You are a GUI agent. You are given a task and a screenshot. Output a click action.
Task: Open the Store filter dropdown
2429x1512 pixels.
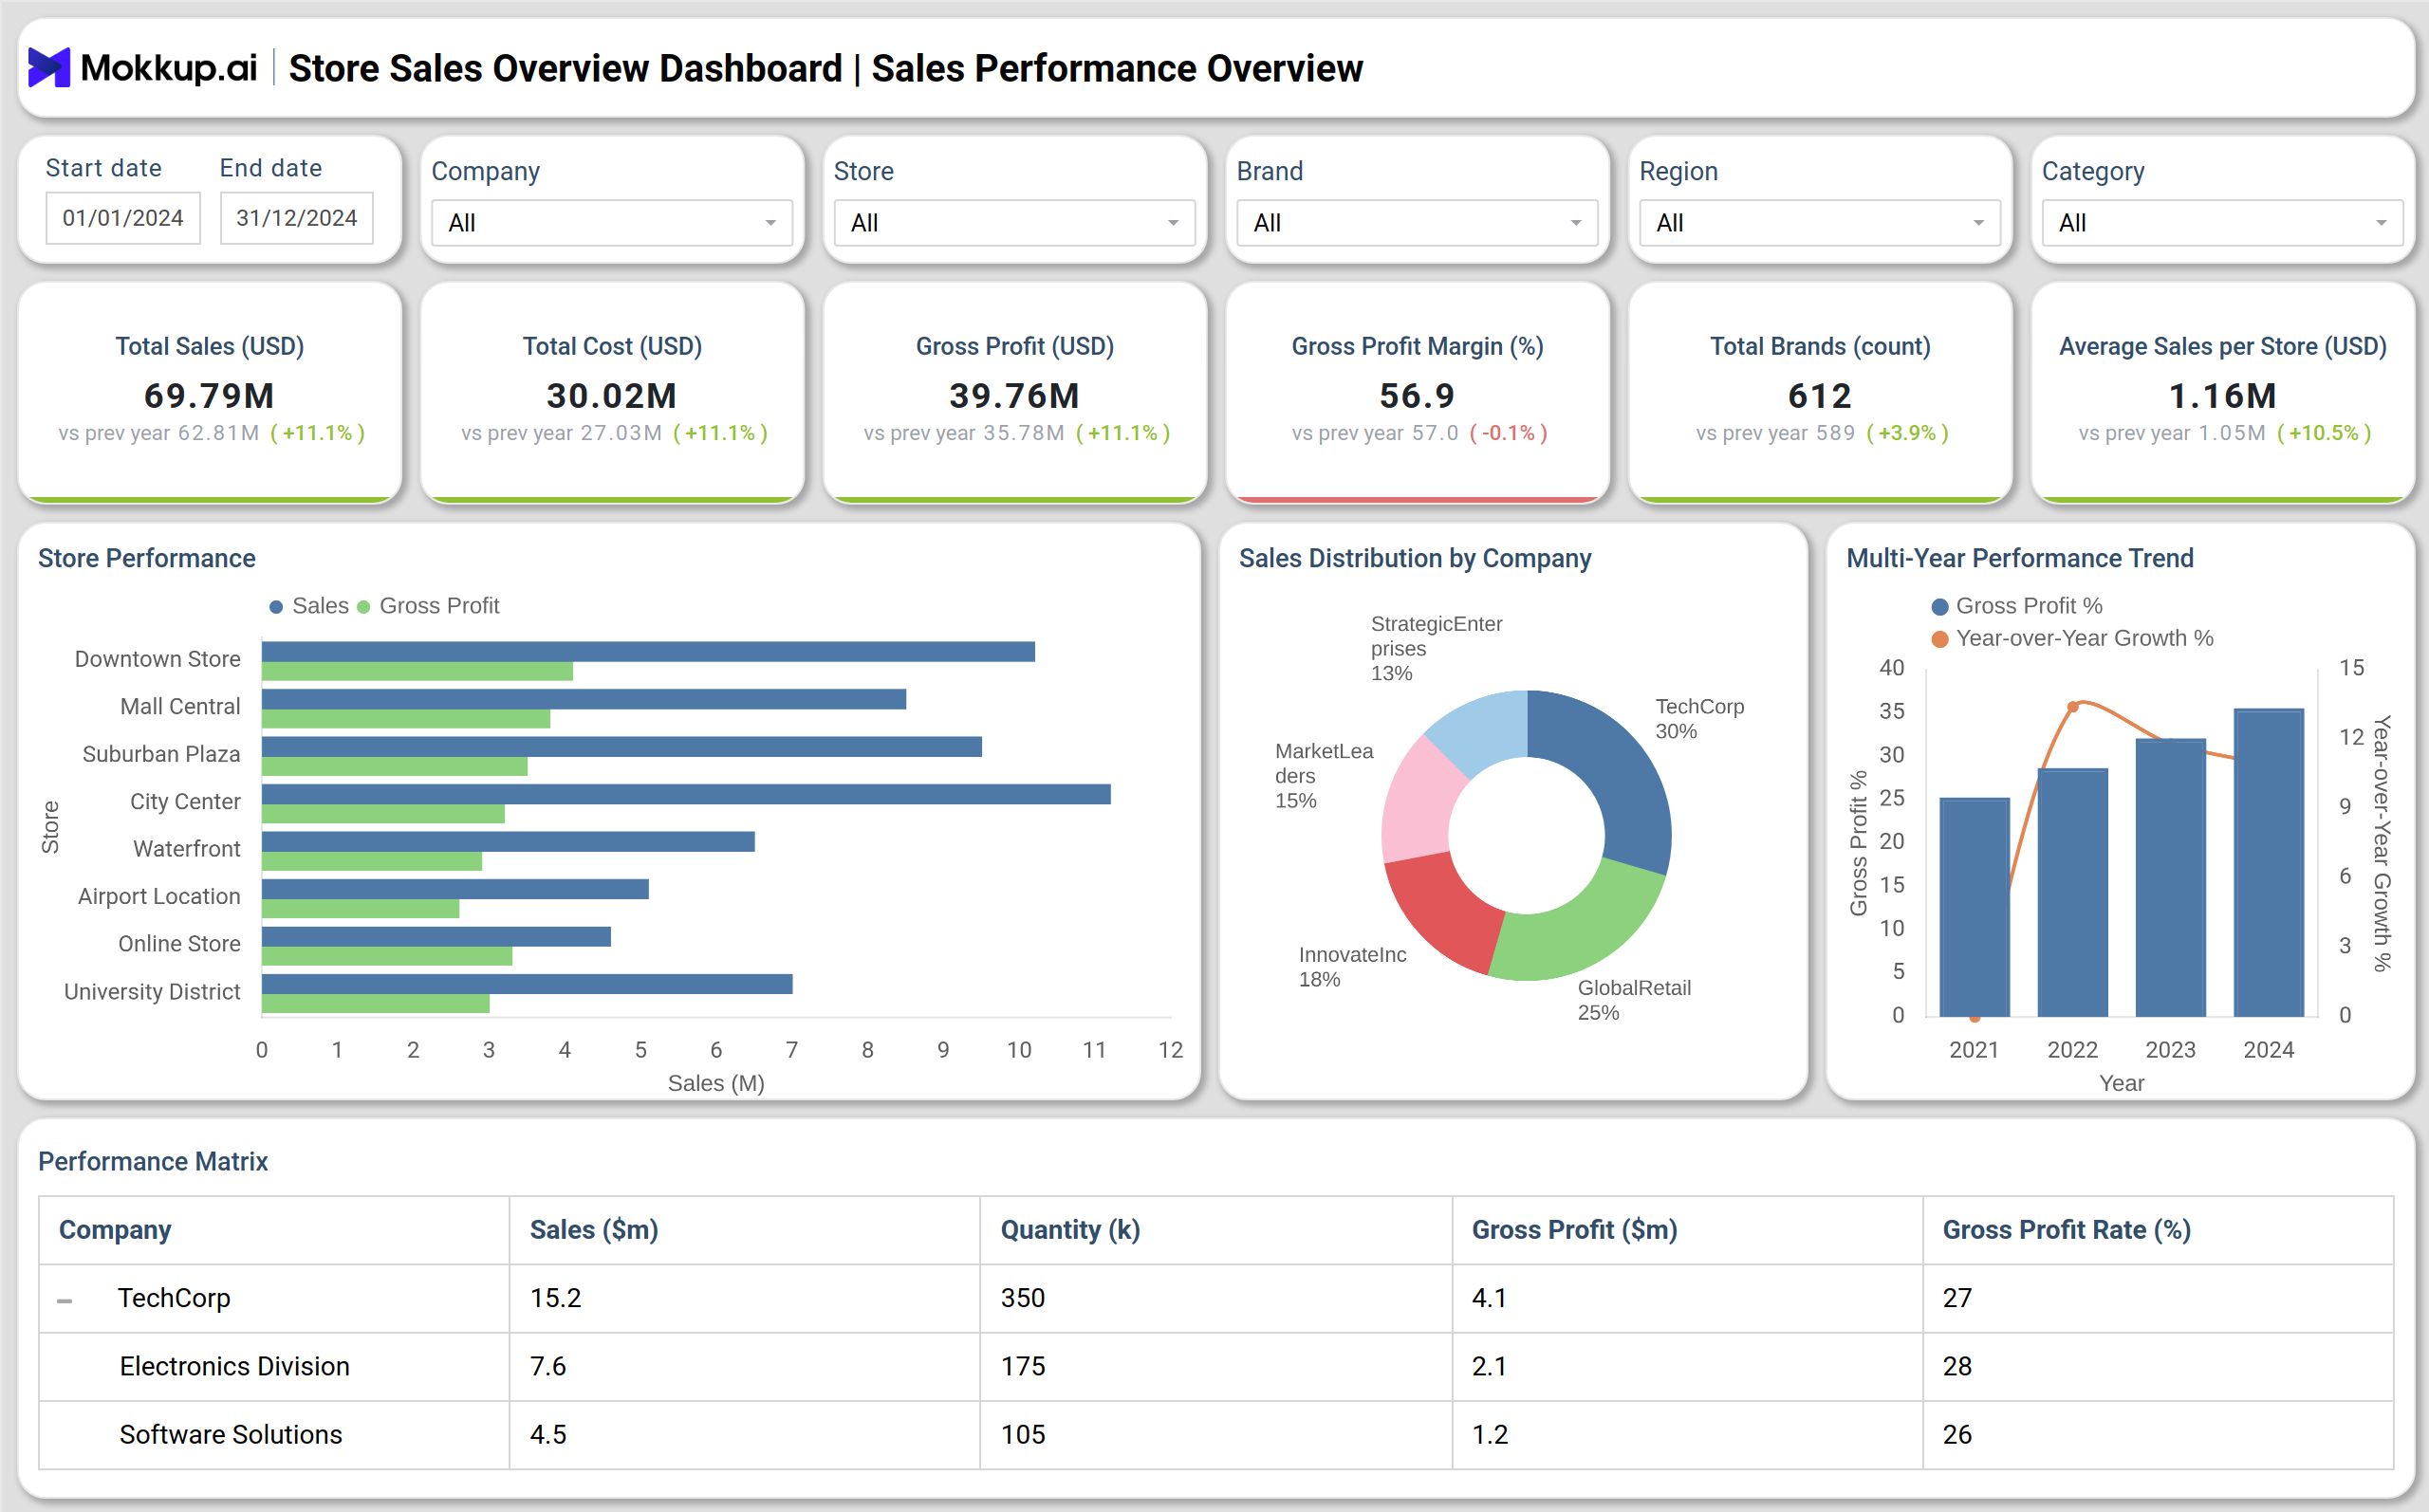click(1014, 222)
